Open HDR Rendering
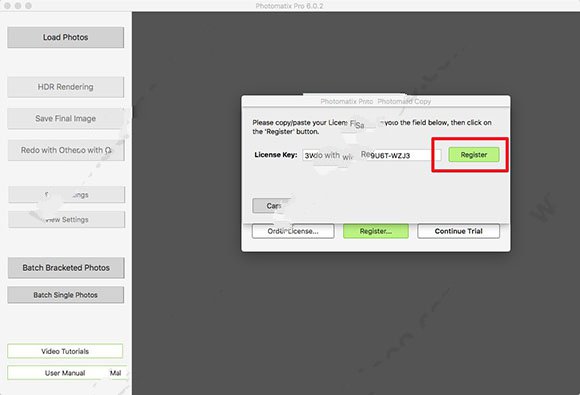The image size is (580, 395). click(65, 87)
